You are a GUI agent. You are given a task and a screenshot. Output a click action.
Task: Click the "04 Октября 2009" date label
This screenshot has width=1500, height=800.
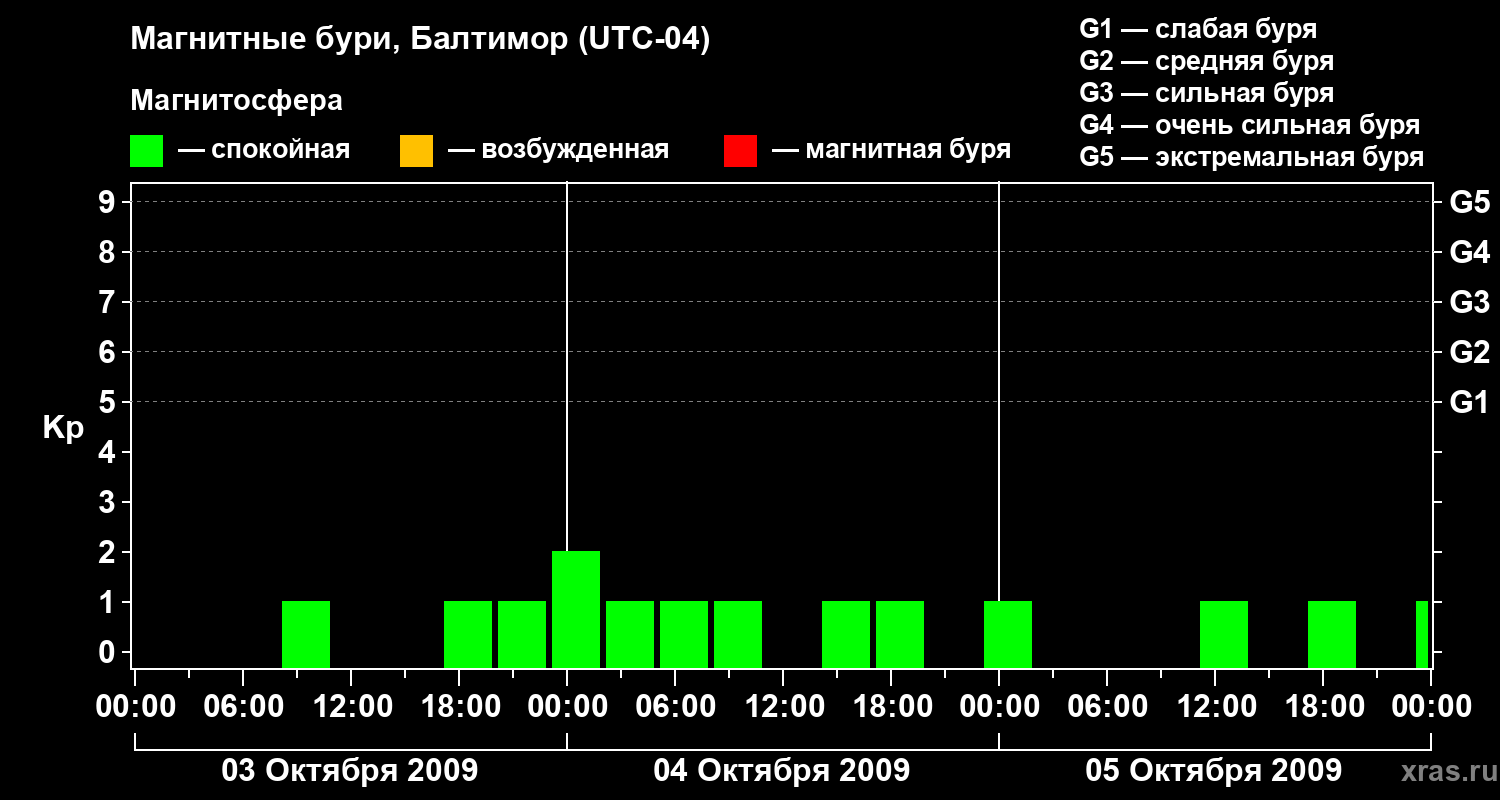(x=781, y=770)
